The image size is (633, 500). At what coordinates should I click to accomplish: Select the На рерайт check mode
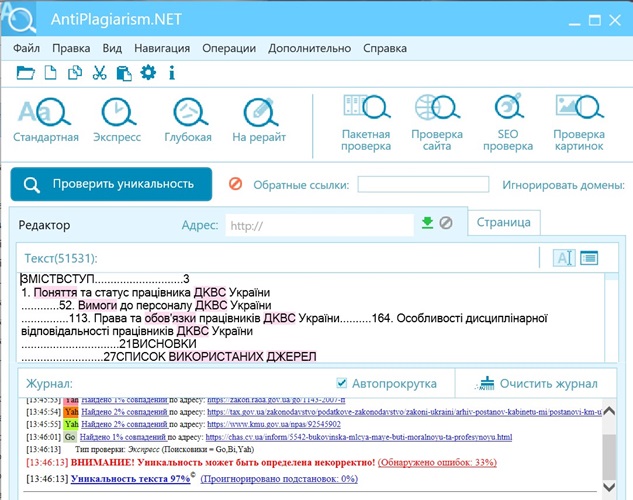[259, 120]
